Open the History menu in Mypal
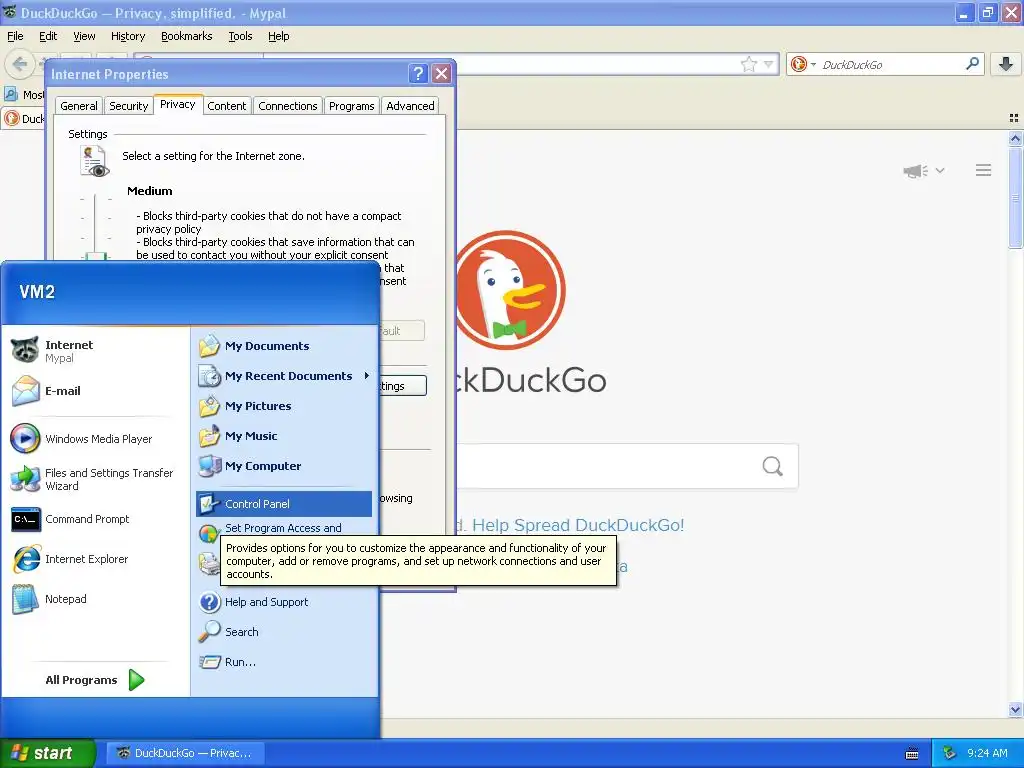Viewport: 1024px width, 768px height. [x=127, y=36]
